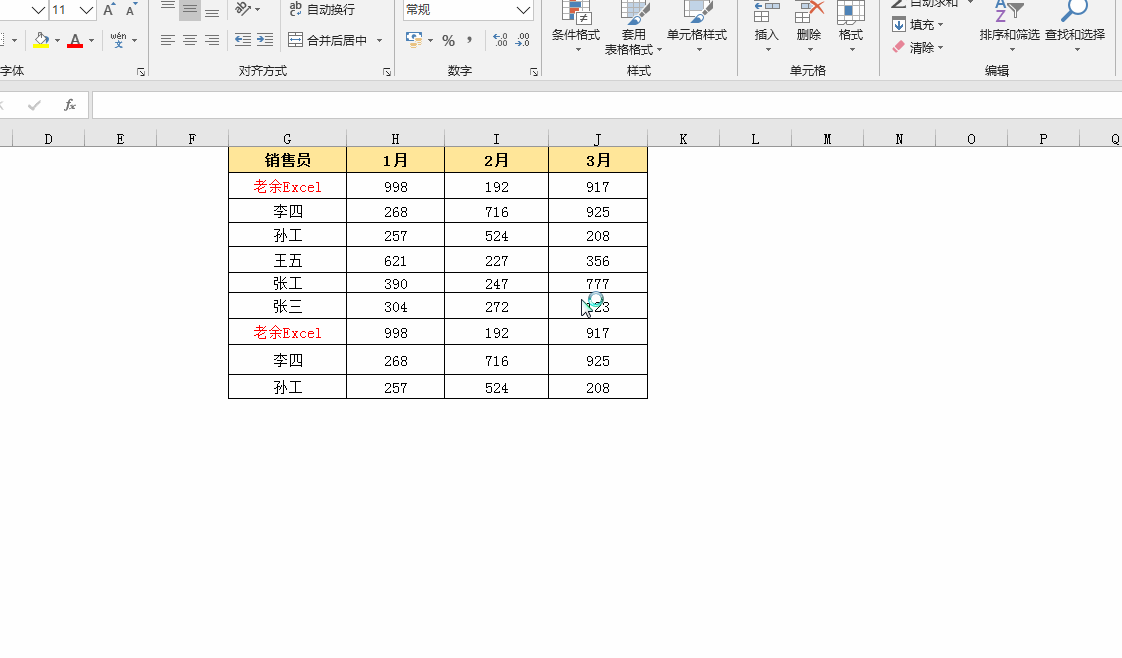Open the text orientation dropdown arrow

(x=258, y=9)
